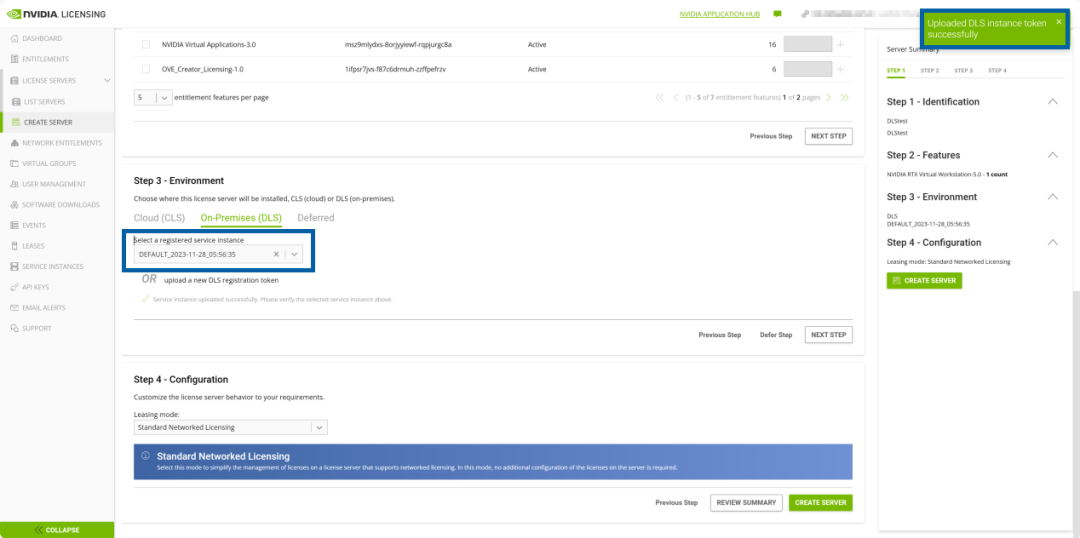Open the NVIDIA Application Hub link
The image size is (1080, 538).
point(719,14)
